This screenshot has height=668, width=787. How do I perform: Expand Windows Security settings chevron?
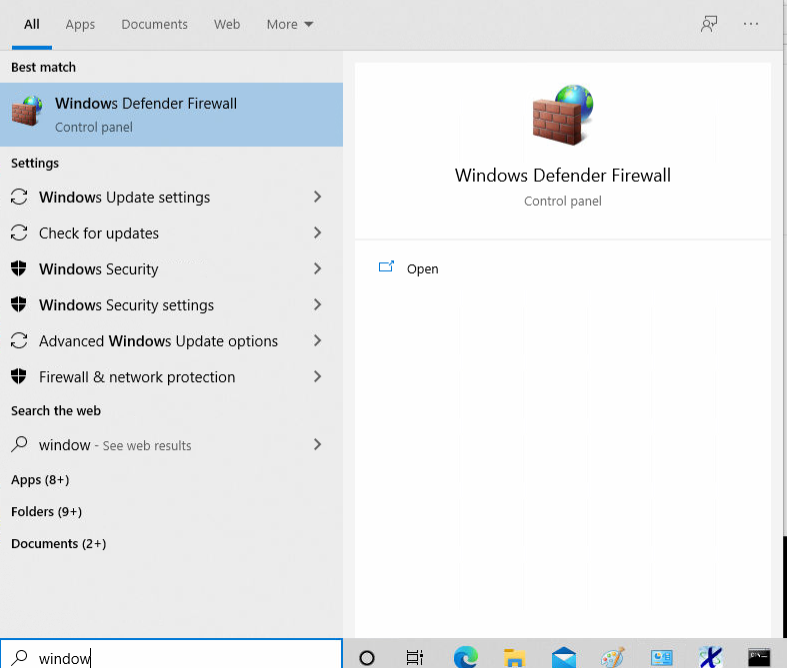[x=317, y=305]
